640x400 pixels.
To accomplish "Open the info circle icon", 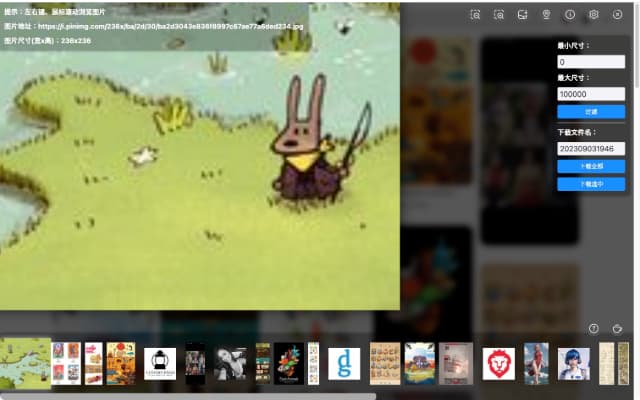I will [x=570, y=15].
